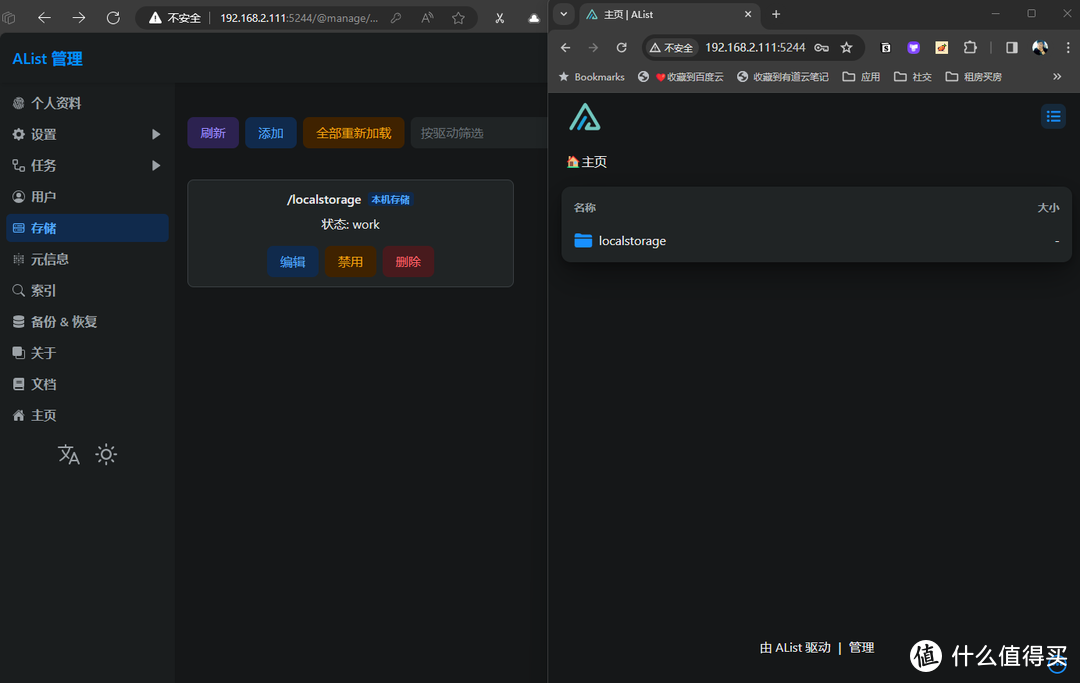1080x683 pixels.
Task: Click the password key icon in right address bar
Action: 821,48
